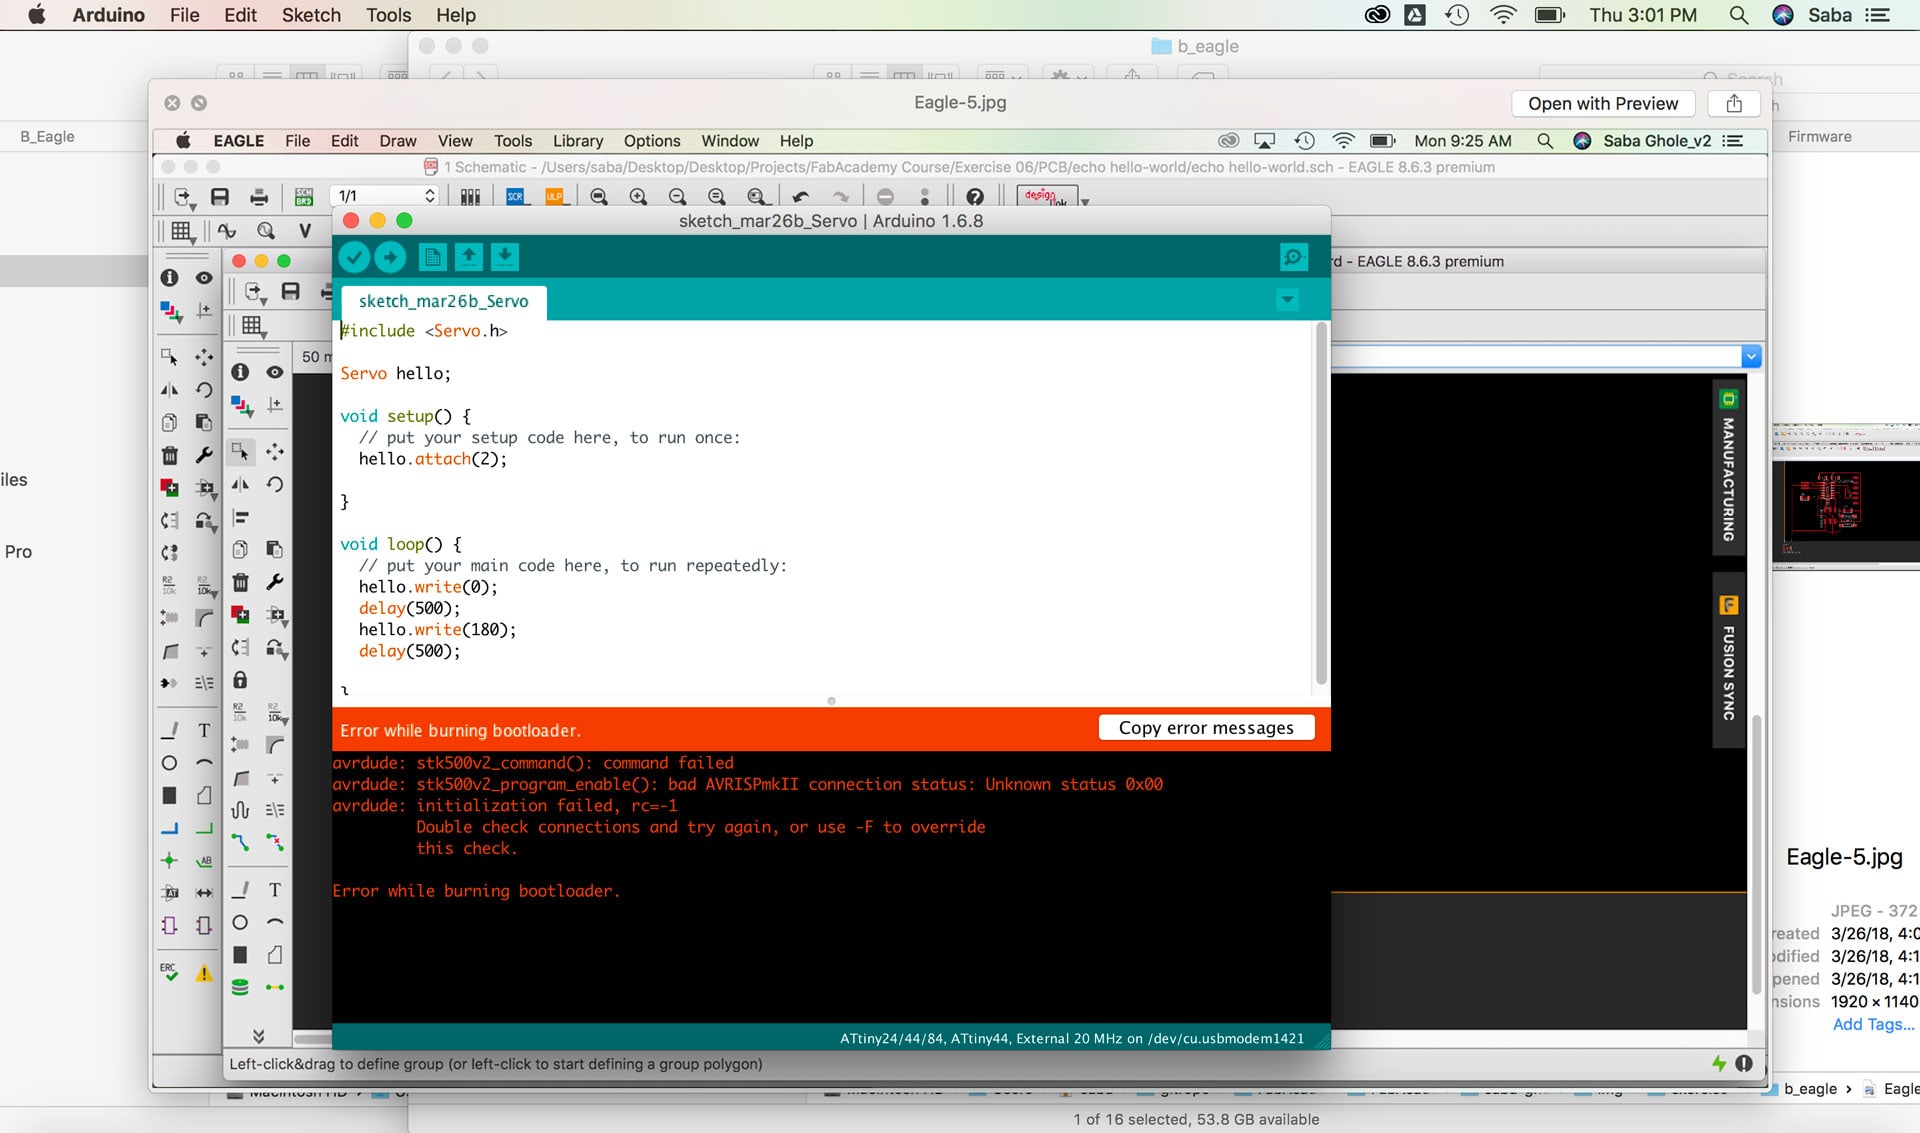Open the Design Link dropdown arrow in EAGLE
This screenshot has width=1920, height=1133.
(1085, 201)
